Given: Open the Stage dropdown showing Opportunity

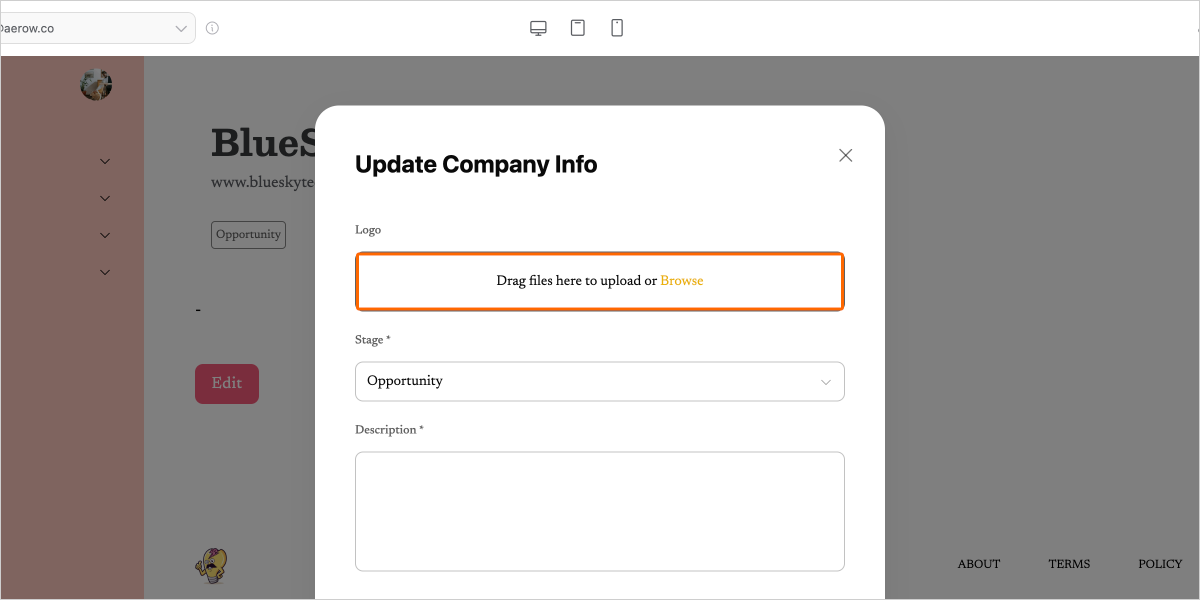Looking at the screenshot, I should (x=599, y=381).
